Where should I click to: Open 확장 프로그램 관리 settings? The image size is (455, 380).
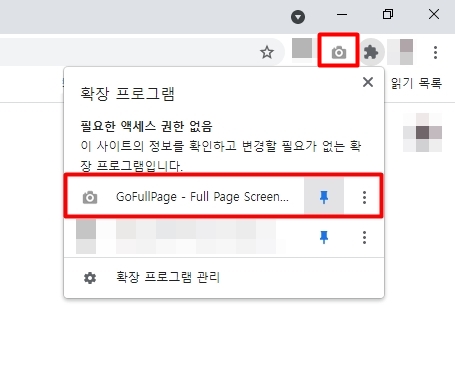click(224, 278)
